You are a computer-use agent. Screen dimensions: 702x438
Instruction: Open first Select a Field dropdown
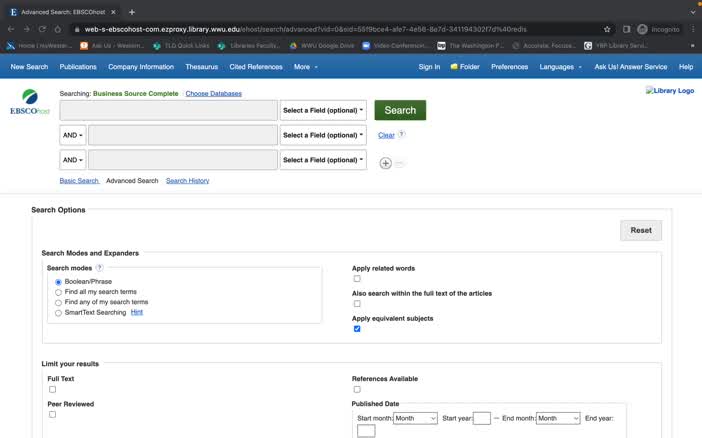[x=323, y=110]
